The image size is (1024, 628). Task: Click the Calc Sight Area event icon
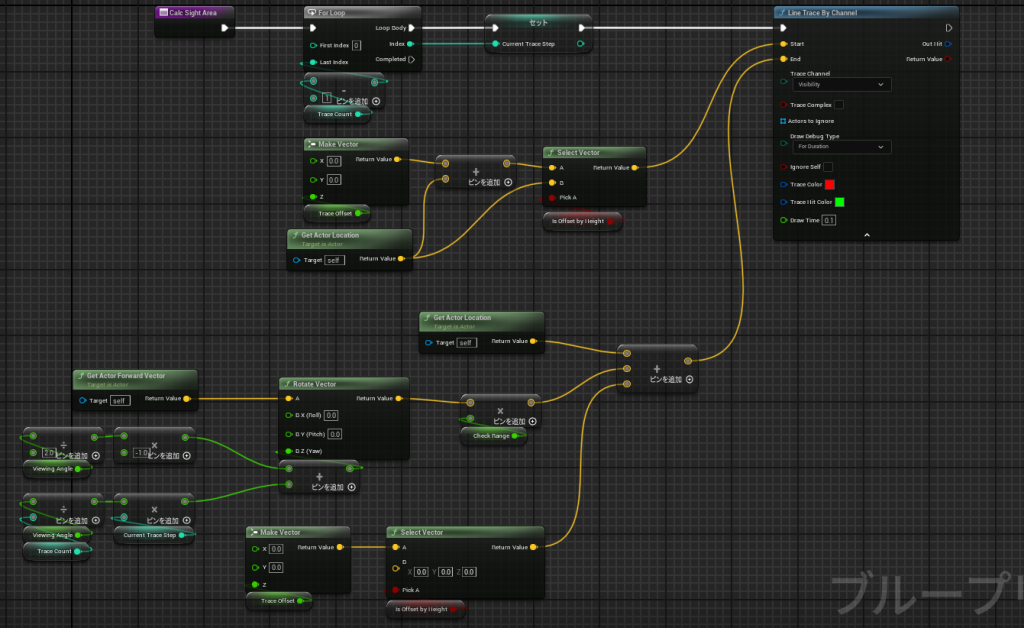pyautogui.click(x=164, y=13)
